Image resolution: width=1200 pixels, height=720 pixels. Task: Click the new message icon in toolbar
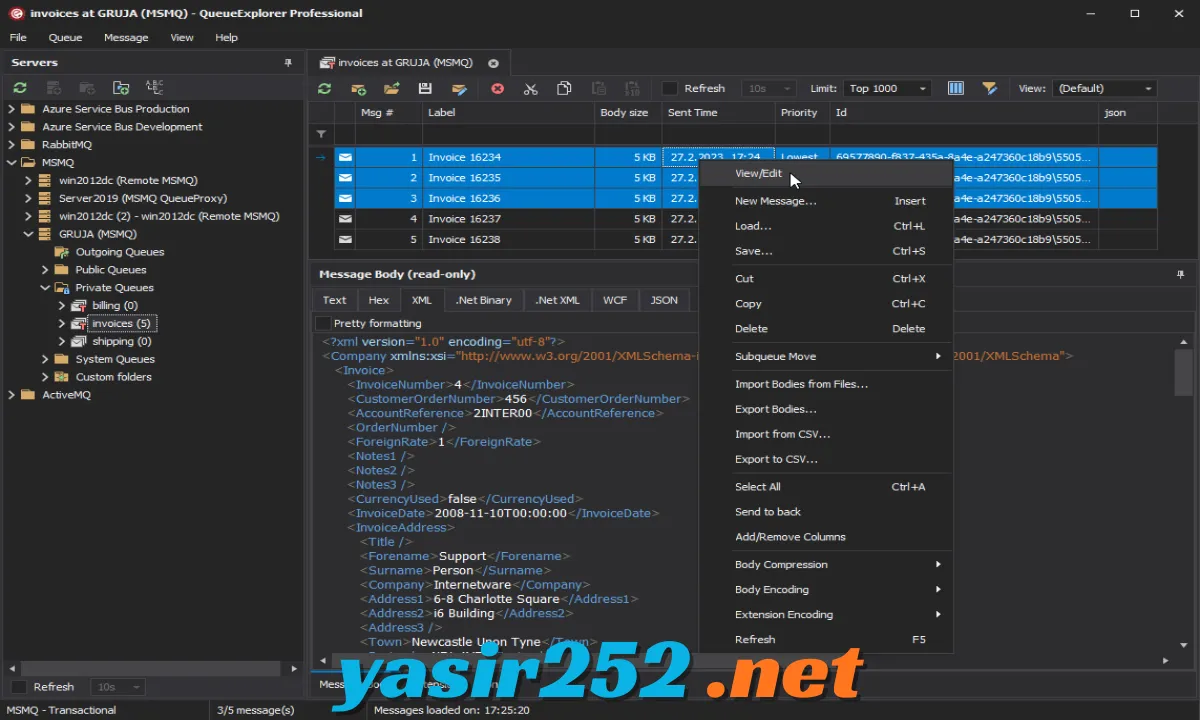pyautogui.click(x=358, y=88)
